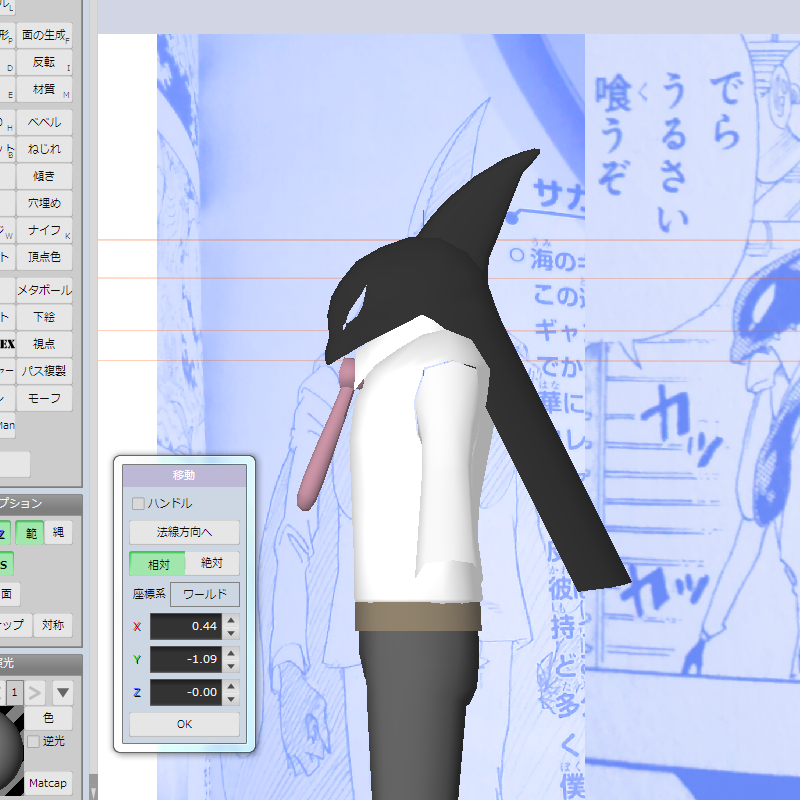Image resolution: width=800 pixels, height=800 pixels.
Task: Enable the ハンドル checkbox in 移動 panel
Action: coord(138,504)
